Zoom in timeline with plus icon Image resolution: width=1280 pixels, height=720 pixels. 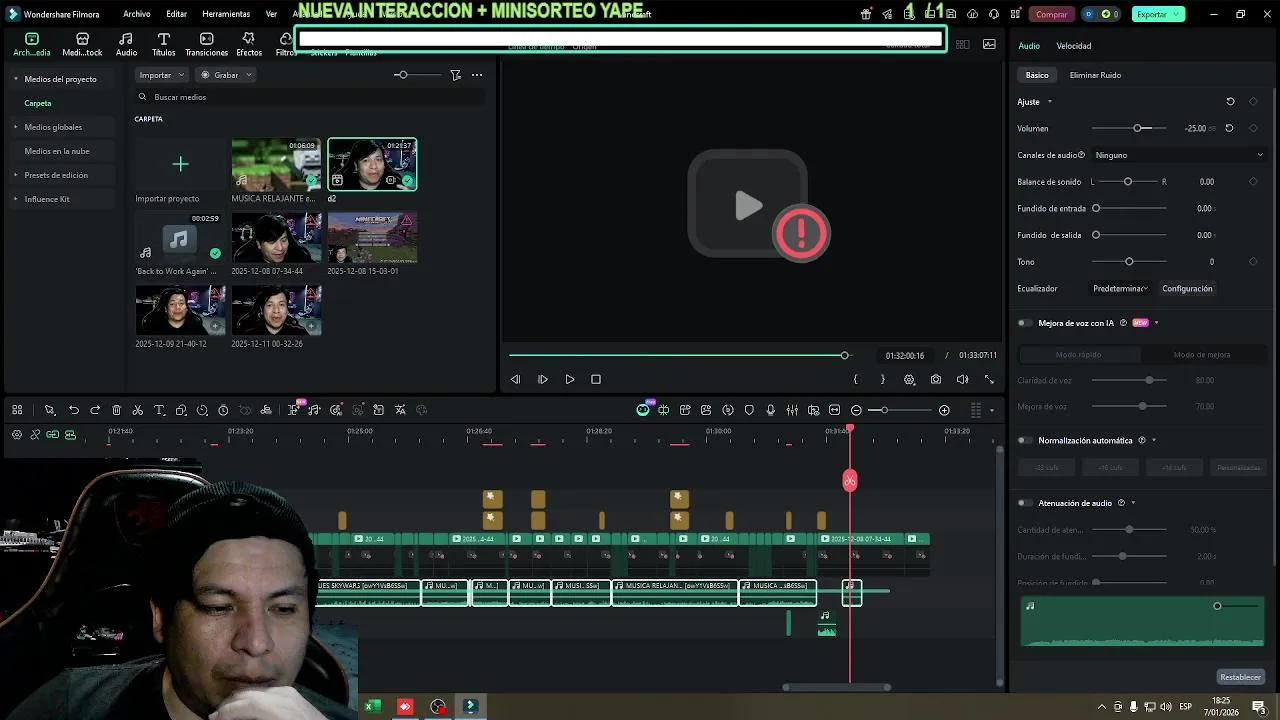(x=944, y=410)
